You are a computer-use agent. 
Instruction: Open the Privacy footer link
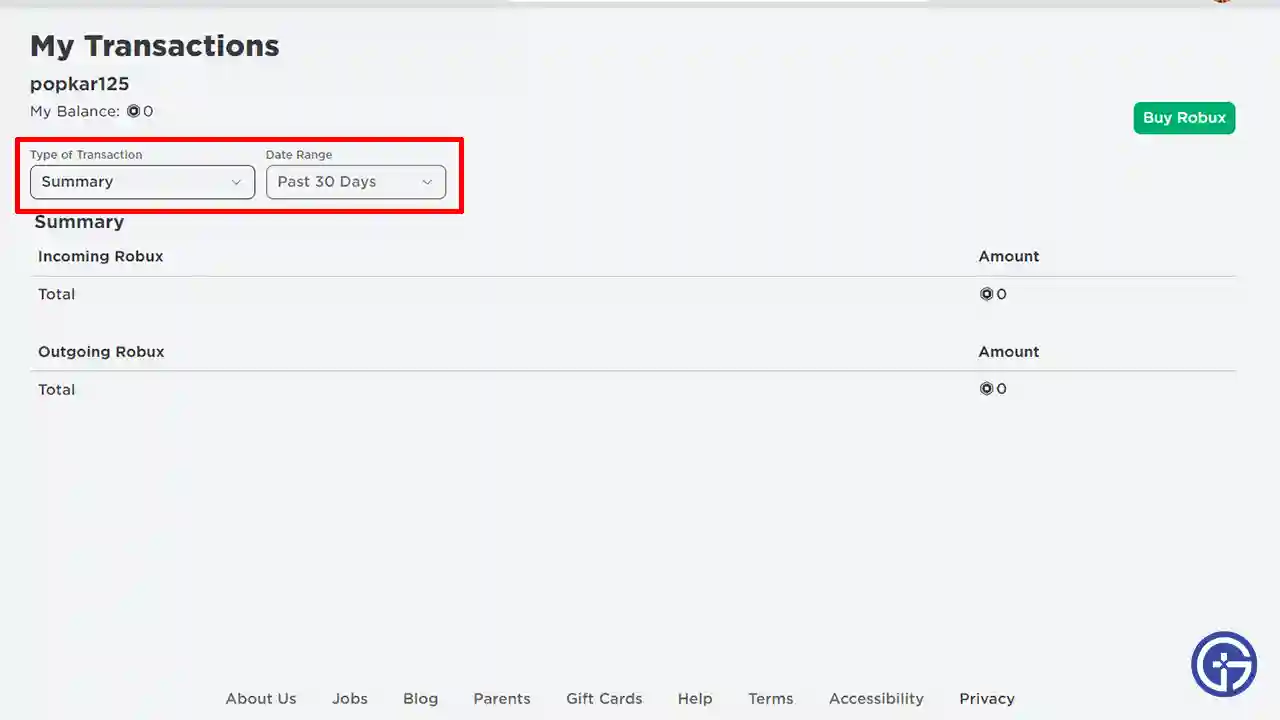coord(986,699)
